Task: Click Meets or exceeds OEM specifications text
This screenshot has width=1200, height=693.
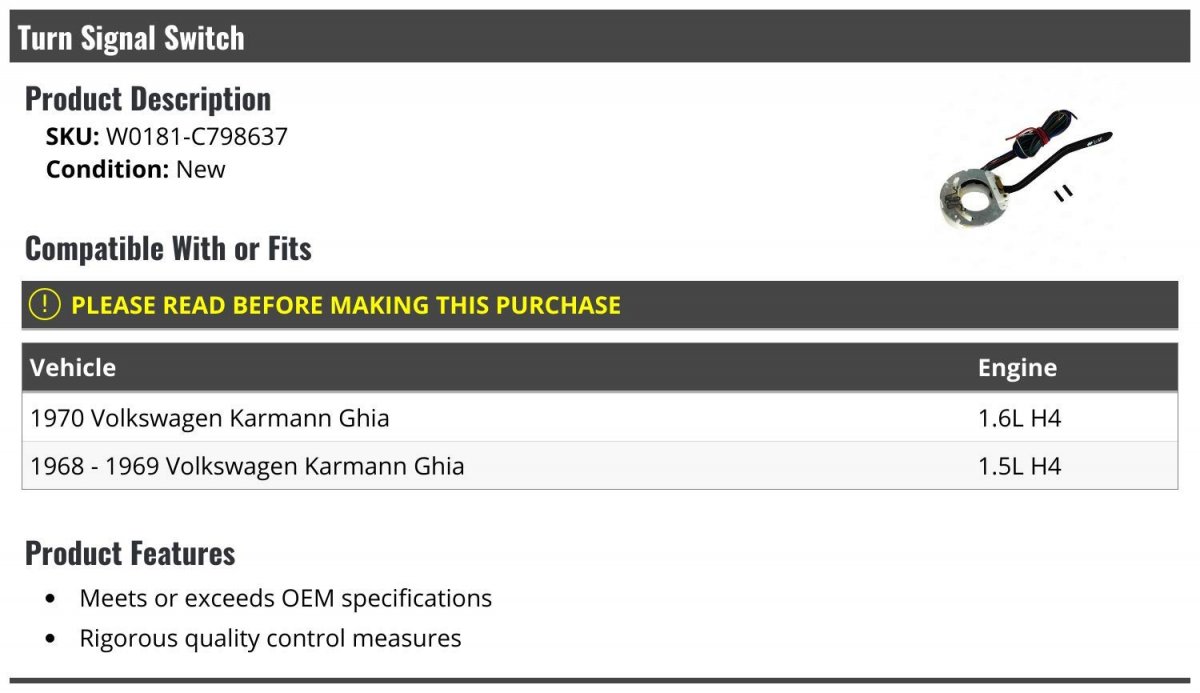Action: [x=285, y=598]
